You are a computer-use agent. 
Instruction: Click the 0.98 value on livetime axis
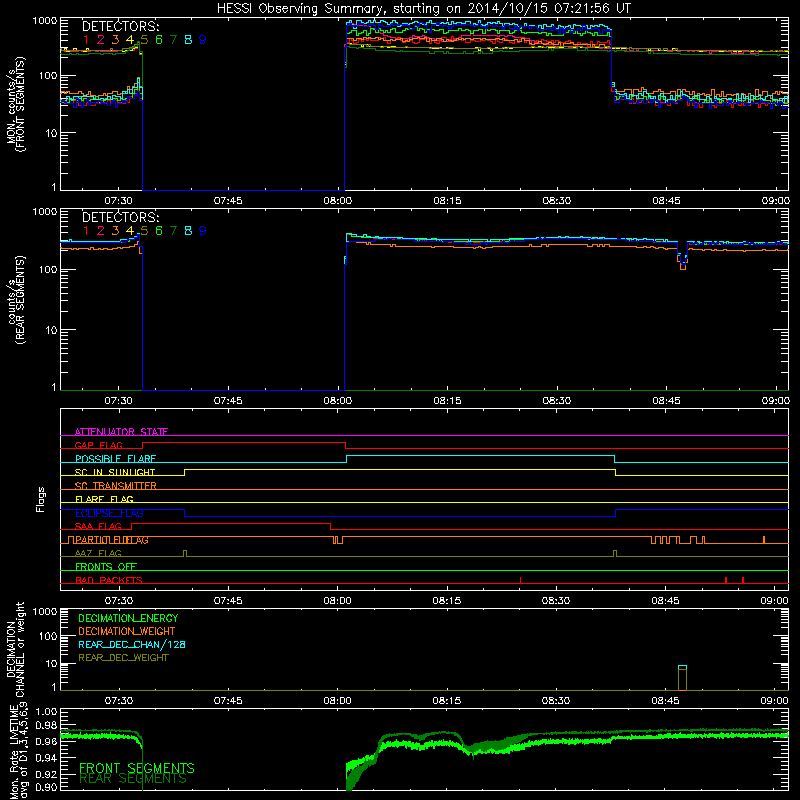coord(46,726)
